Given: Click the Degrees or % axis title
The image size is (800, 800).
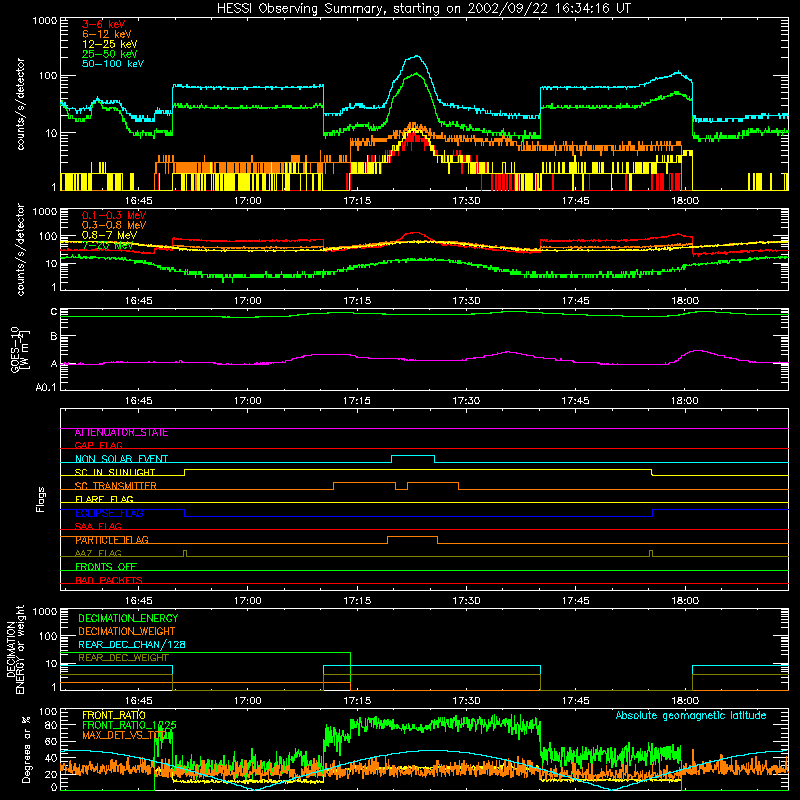Looking at the screenshot, I should (x=27, y=749).
